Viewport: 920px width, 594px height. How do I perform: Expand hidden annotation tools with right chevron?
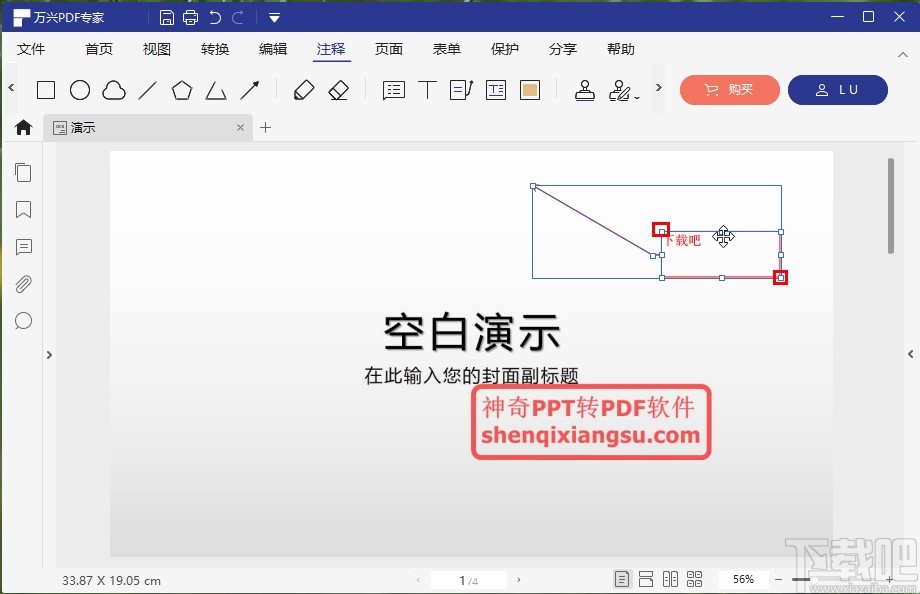click(658, 89)
